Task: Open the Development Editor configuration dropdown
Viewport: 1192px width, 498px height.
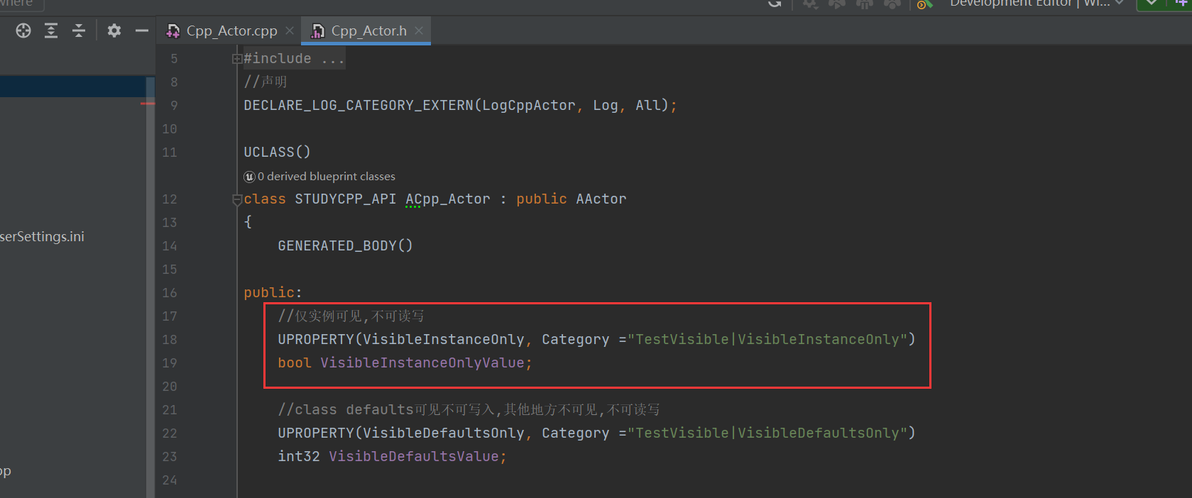Action: 1035,4
